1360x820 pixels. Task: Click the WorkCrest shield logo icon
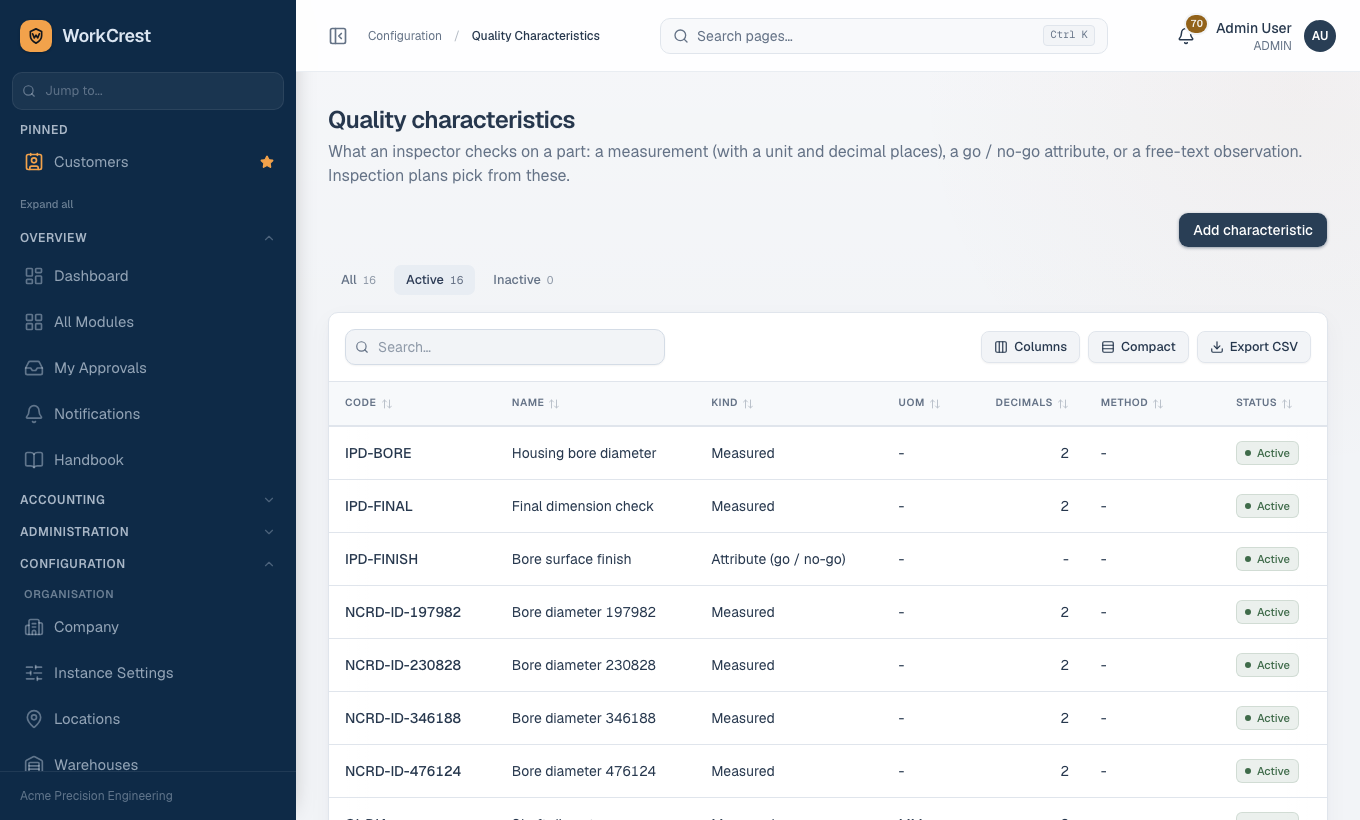click(36, 36)
